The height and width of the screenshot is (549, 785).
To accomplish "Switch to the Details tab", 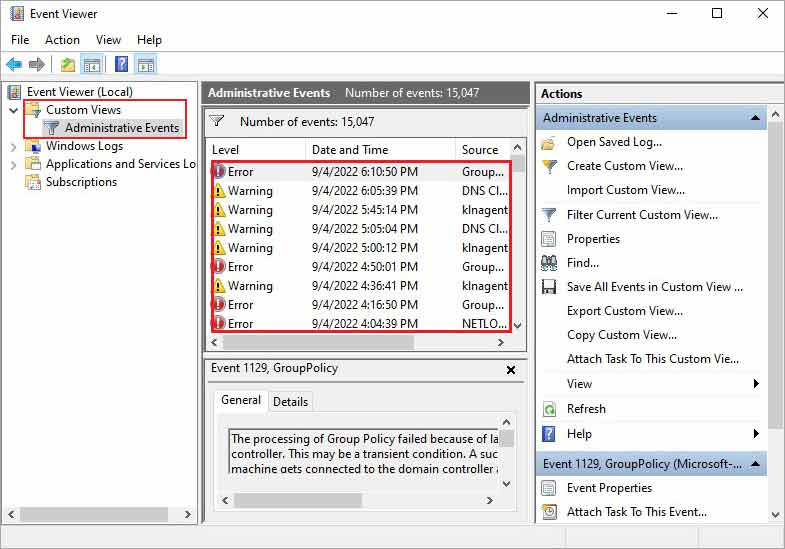I will coord(290,401).
